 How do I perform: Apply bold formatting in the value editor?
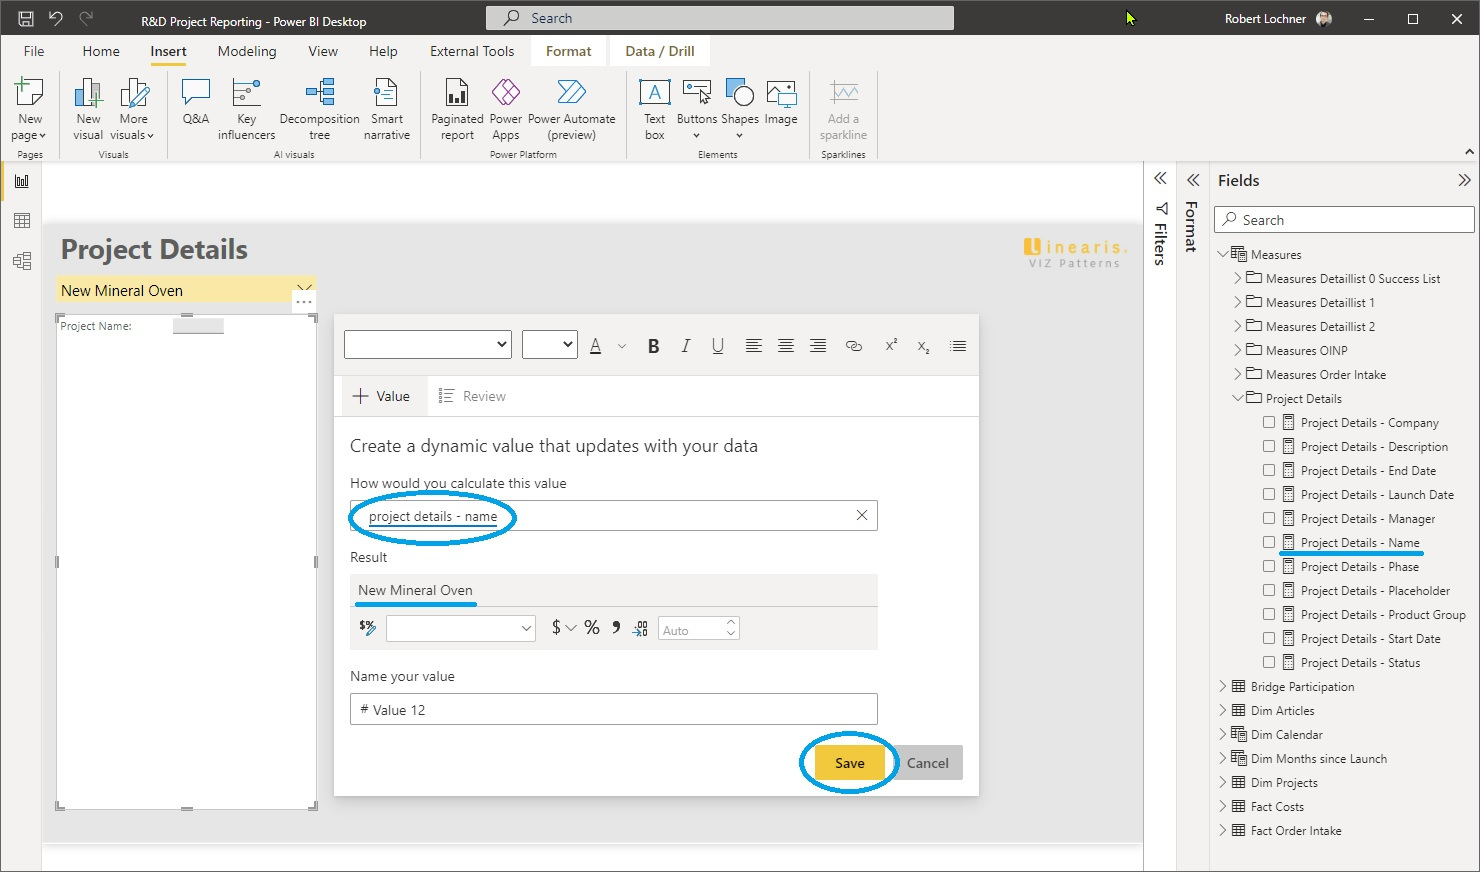tap(653, 345)
